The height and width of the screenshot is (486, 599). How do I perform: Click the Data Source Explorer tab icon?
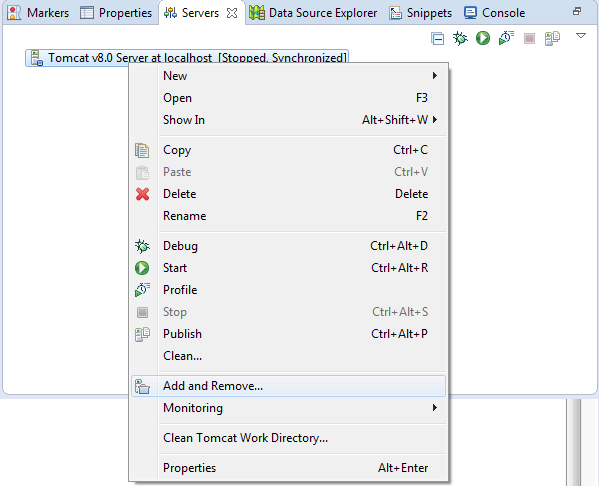point(257,13)
